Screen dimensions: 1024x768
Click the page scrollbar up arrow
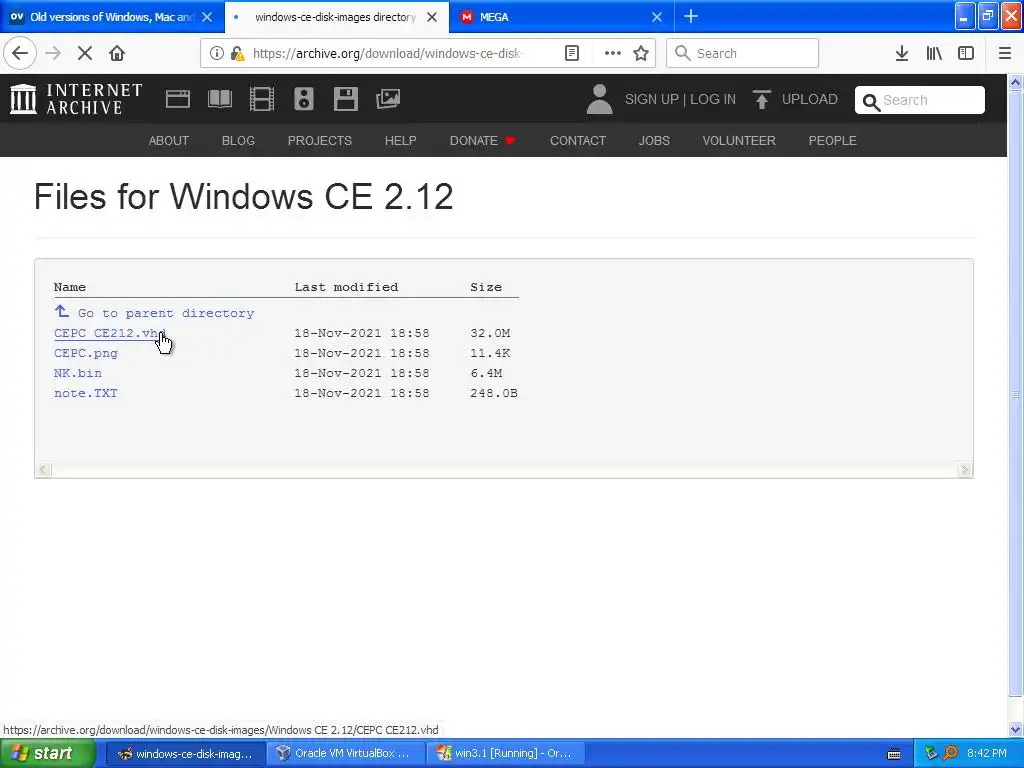point(1016,82)
